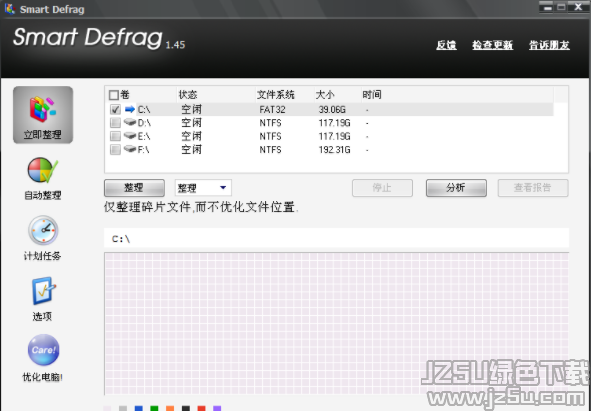Uncheck the C:\ volume checkbox
This screenshot has width=591, height=411.
tap(115, 109)
